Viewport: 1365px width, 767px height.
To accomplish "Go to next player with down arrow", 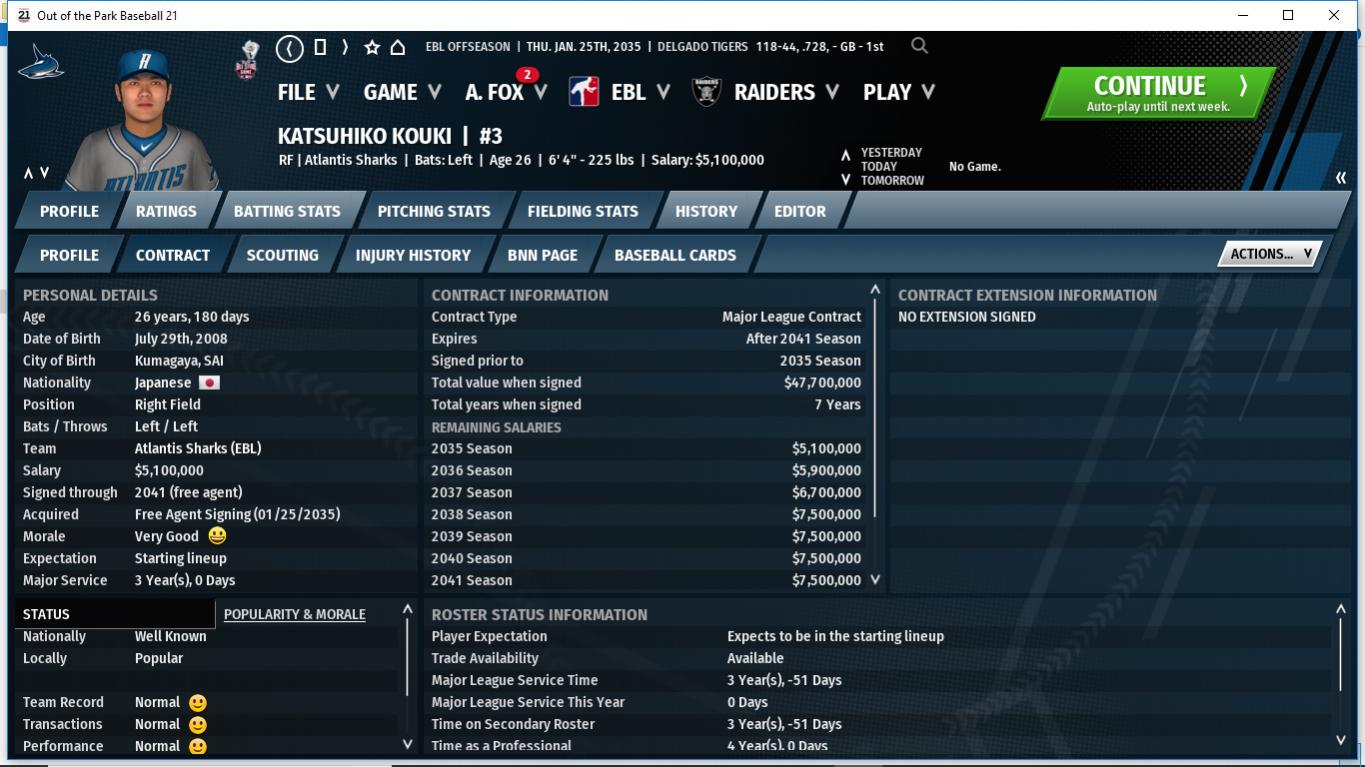I will 44,173.
